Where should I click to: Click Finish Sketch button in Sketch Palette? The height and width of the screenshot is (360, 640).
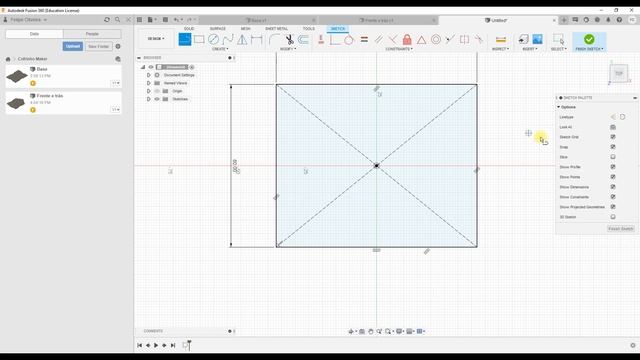(x=620, y=229)
